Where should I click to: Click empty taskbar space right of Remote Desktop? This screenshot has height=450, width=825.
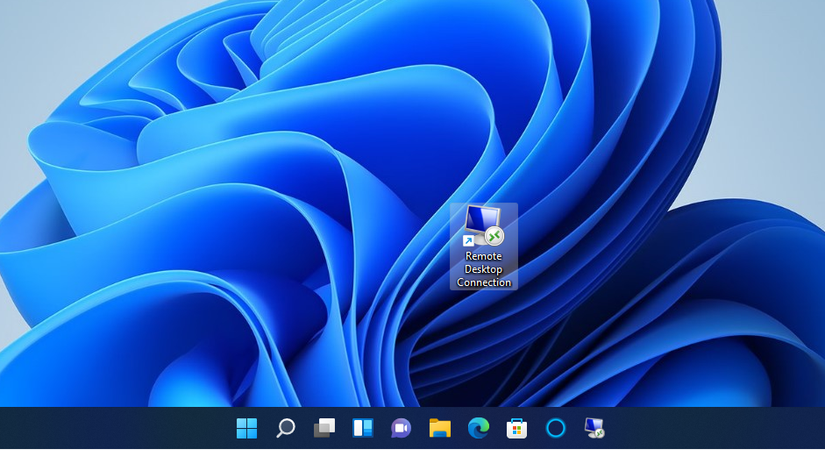click(720, 429)
